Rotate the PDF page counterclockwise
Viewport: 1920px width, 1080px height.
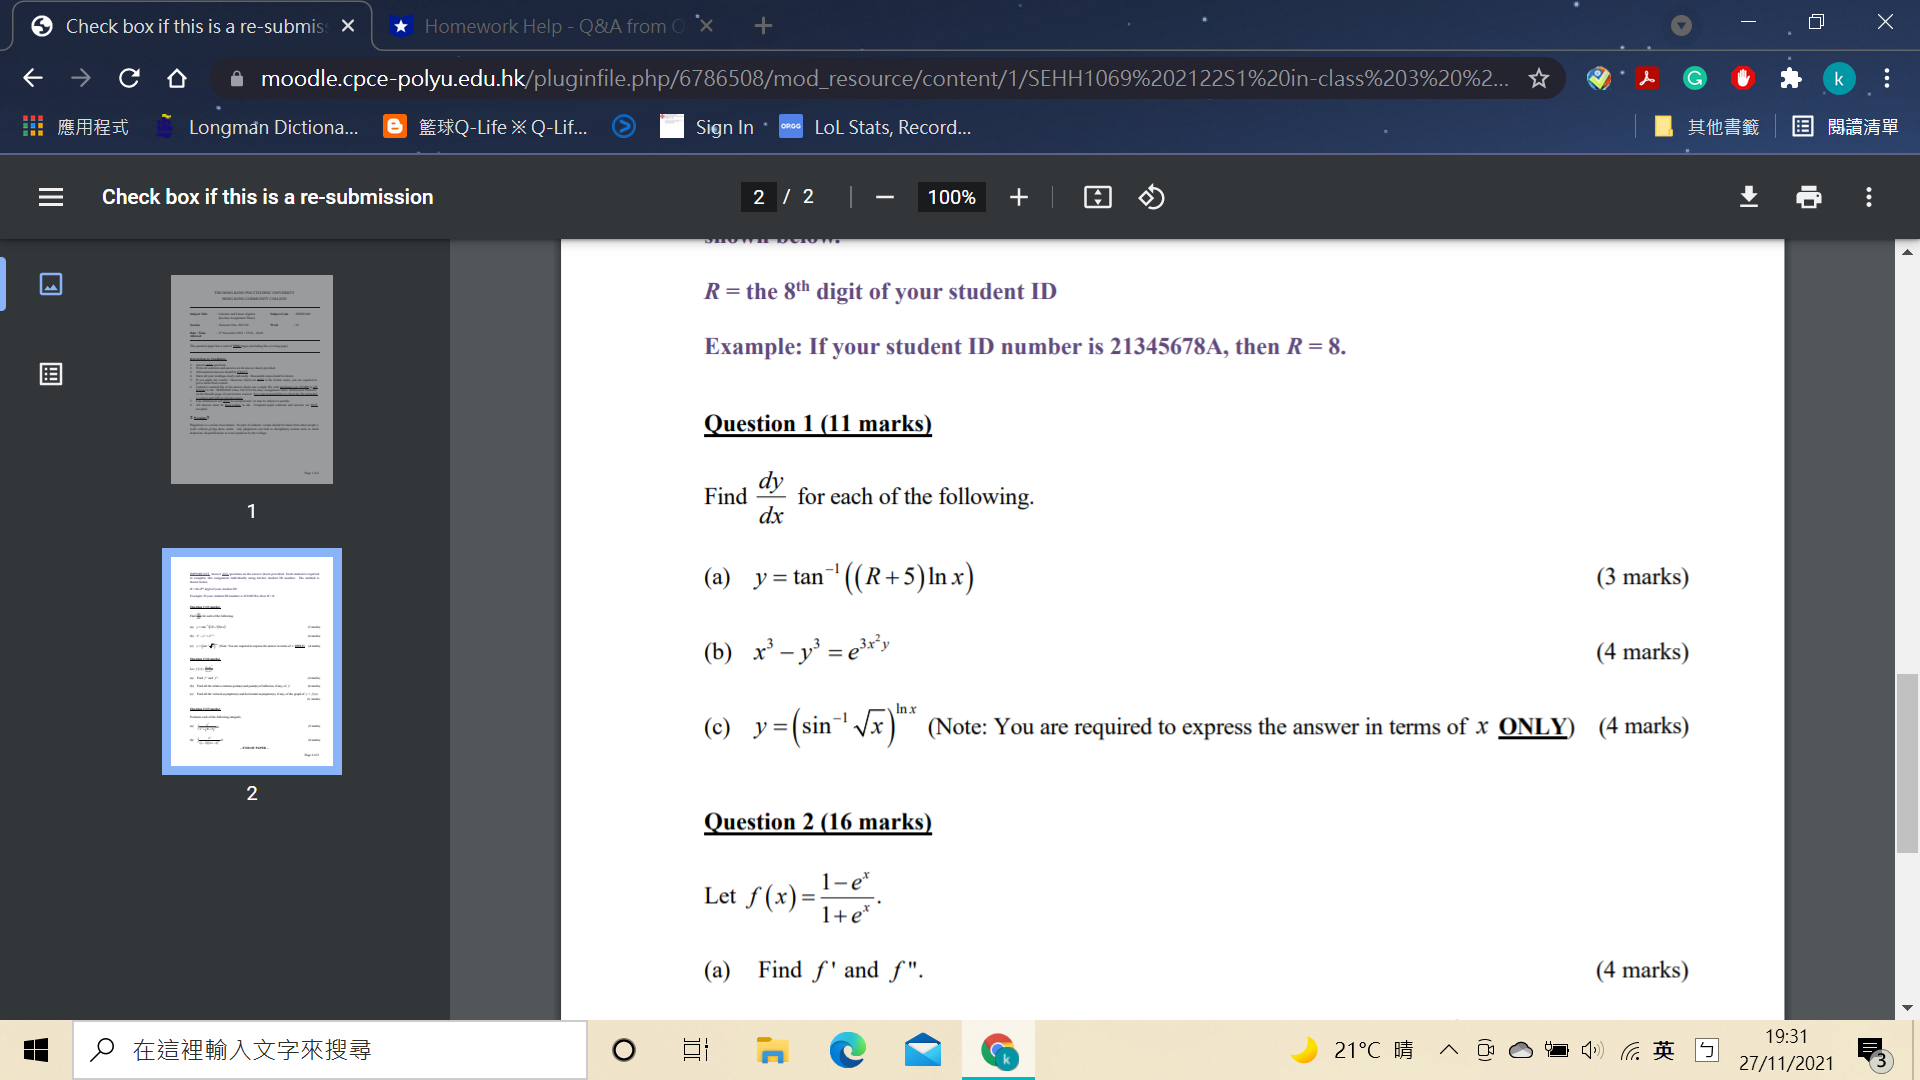[1151, 197]
